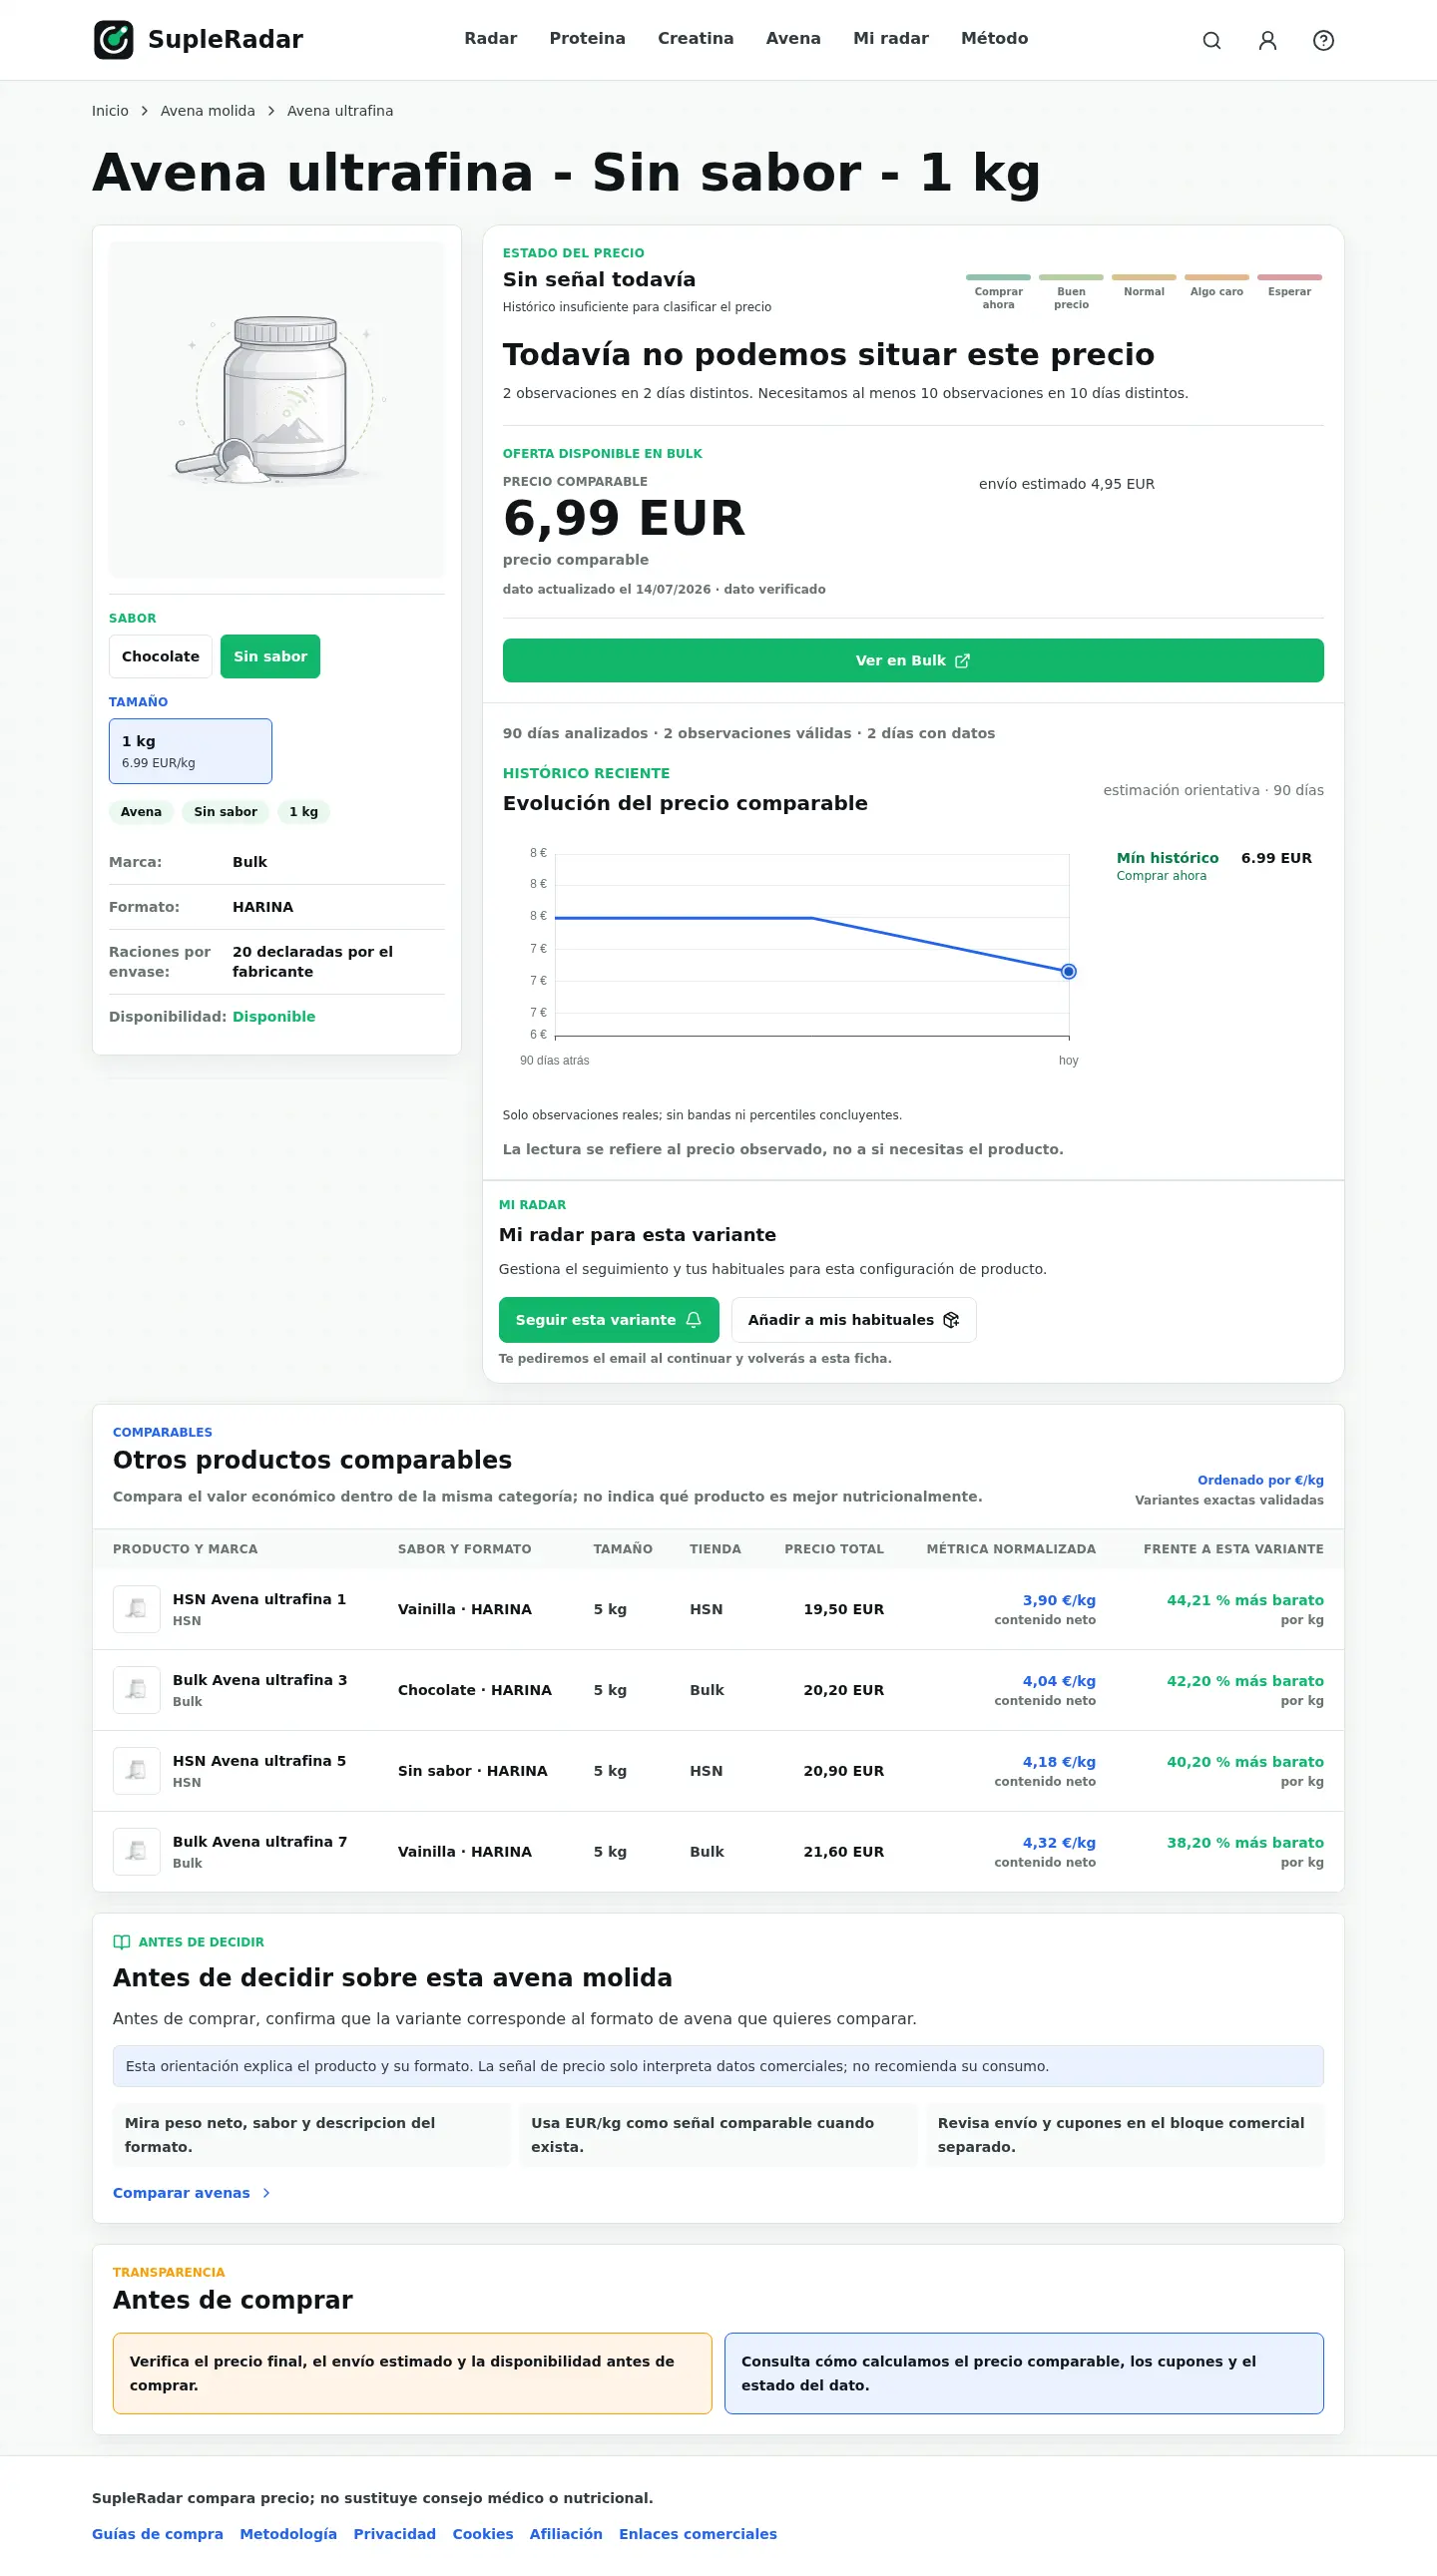Click thumbnail of HSN Avena ultrafina 1
Image resolution: width=1437 pixels, height=2576 pixels.
(x=137, y=1609)
